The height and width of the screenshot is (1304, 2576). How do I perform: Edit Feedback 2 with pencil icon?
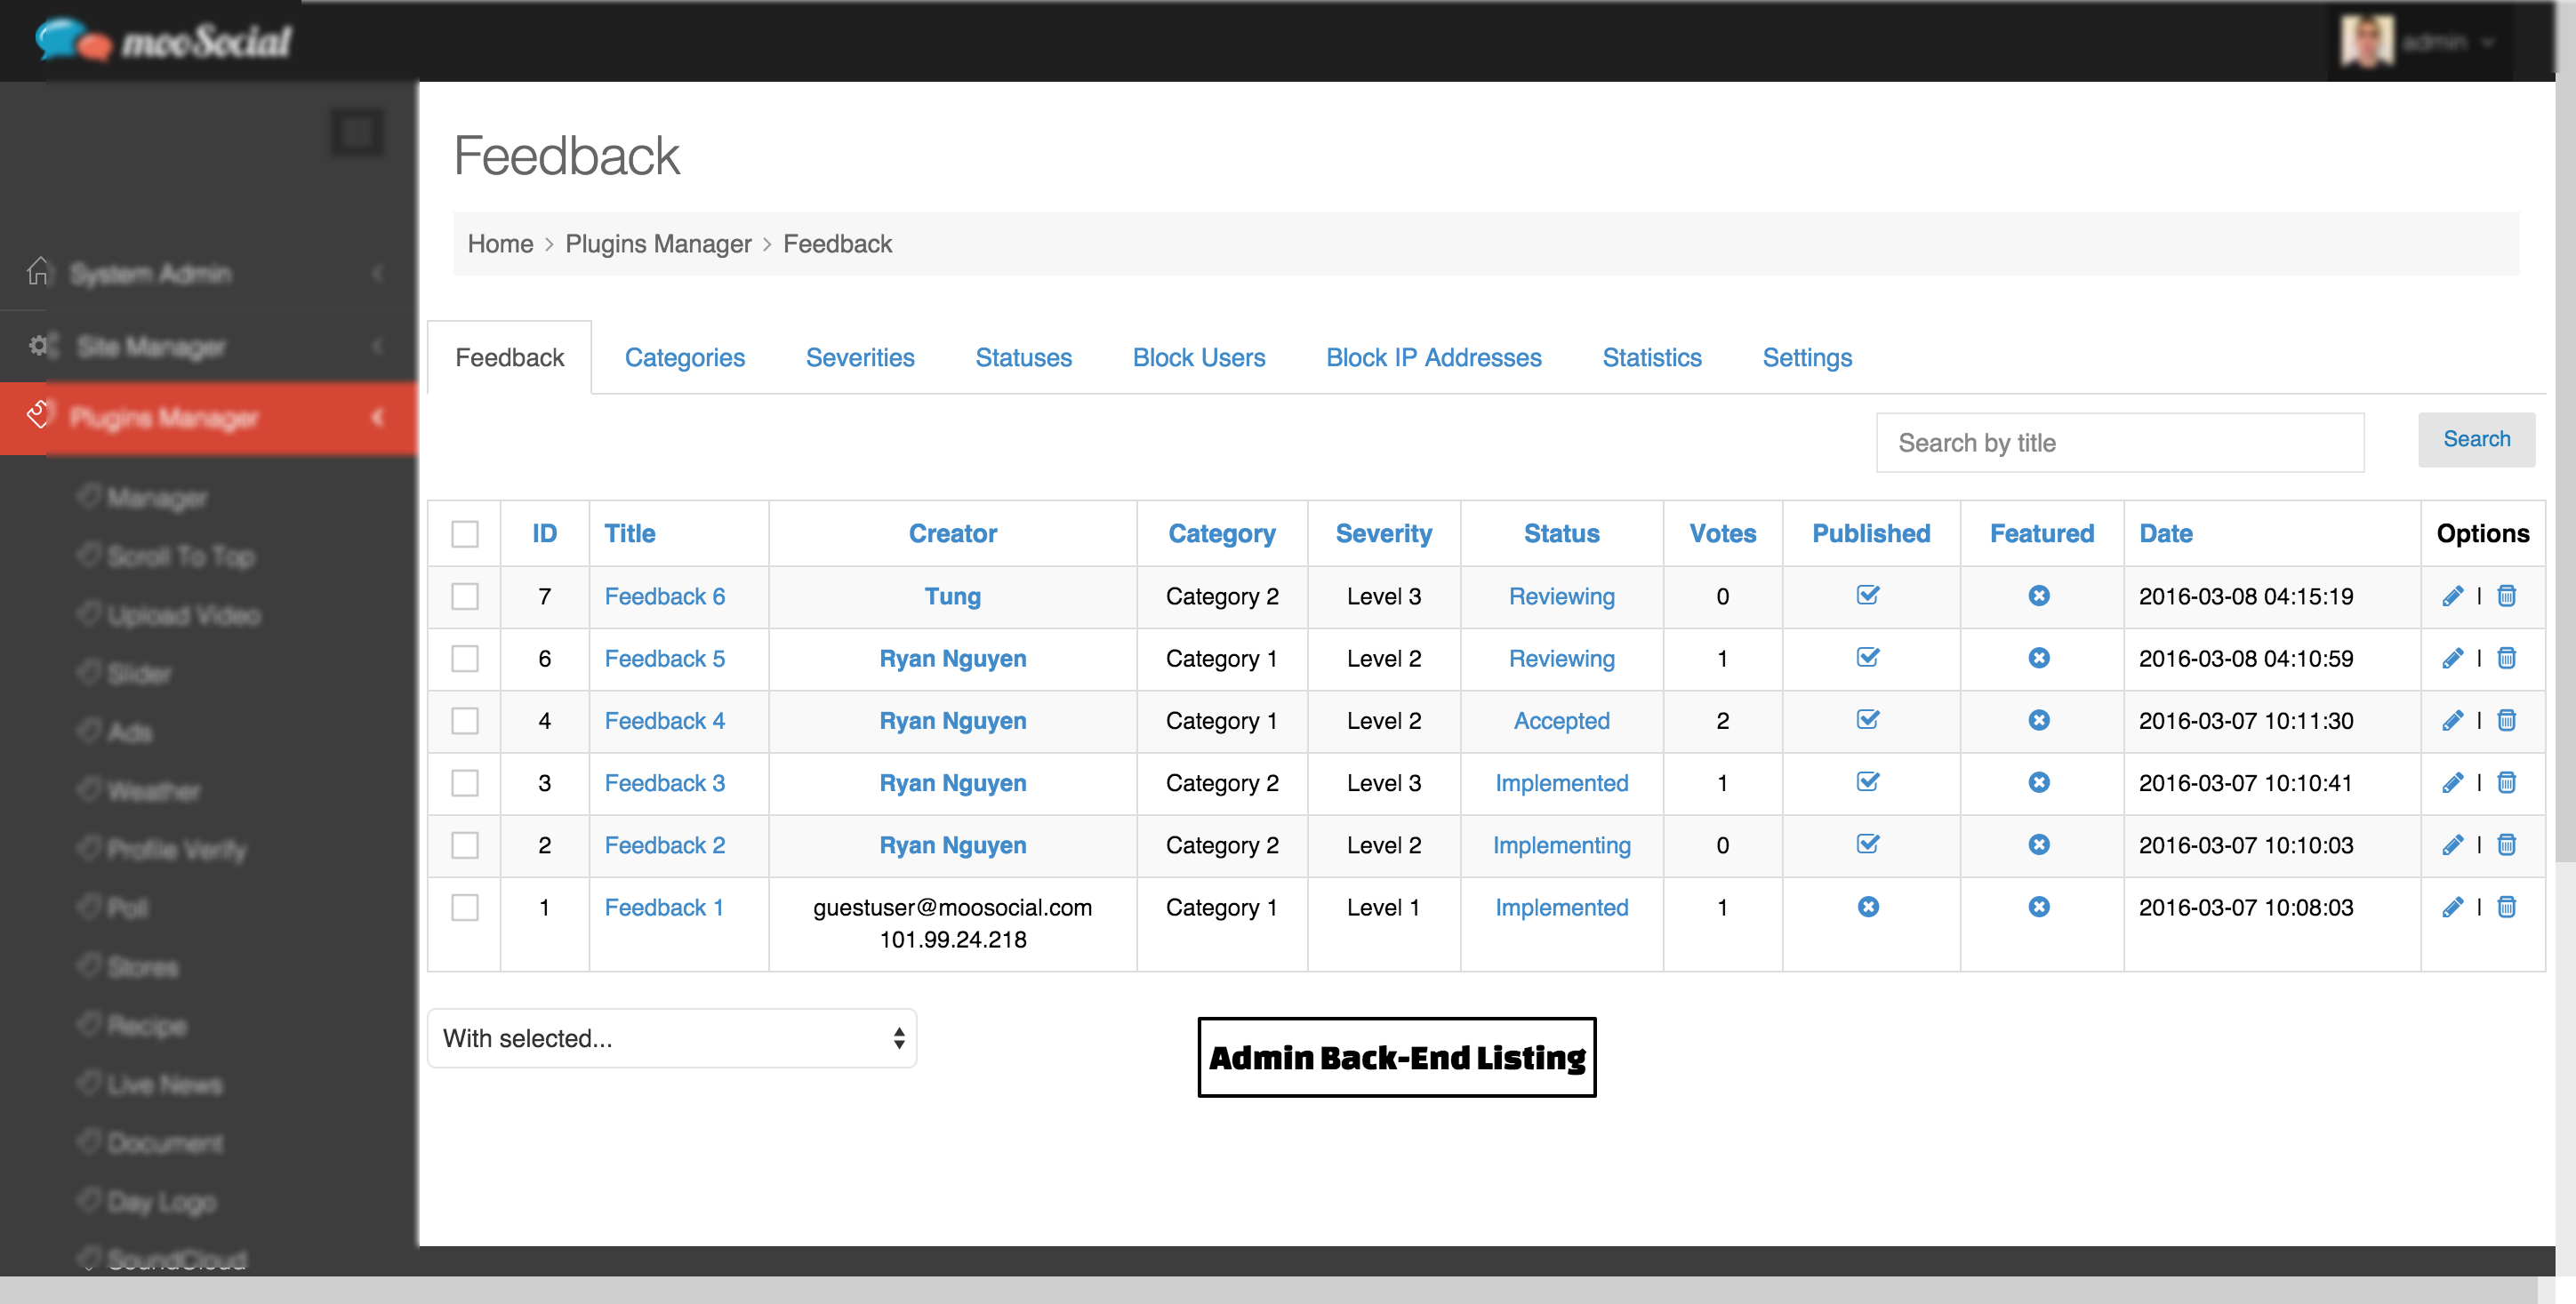point(2452,845)
